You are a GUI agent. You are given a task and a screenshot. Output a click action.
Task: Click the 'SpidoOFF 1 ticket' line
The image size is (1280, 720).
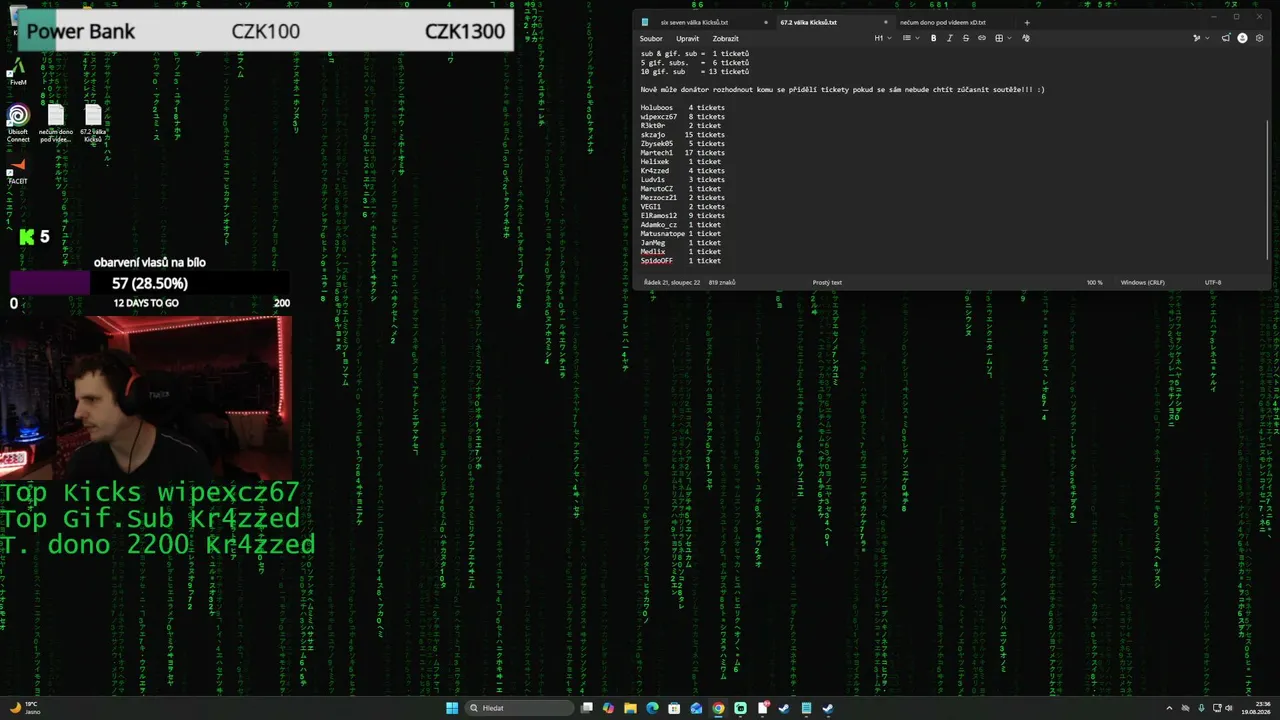click(x=681, y=260)
